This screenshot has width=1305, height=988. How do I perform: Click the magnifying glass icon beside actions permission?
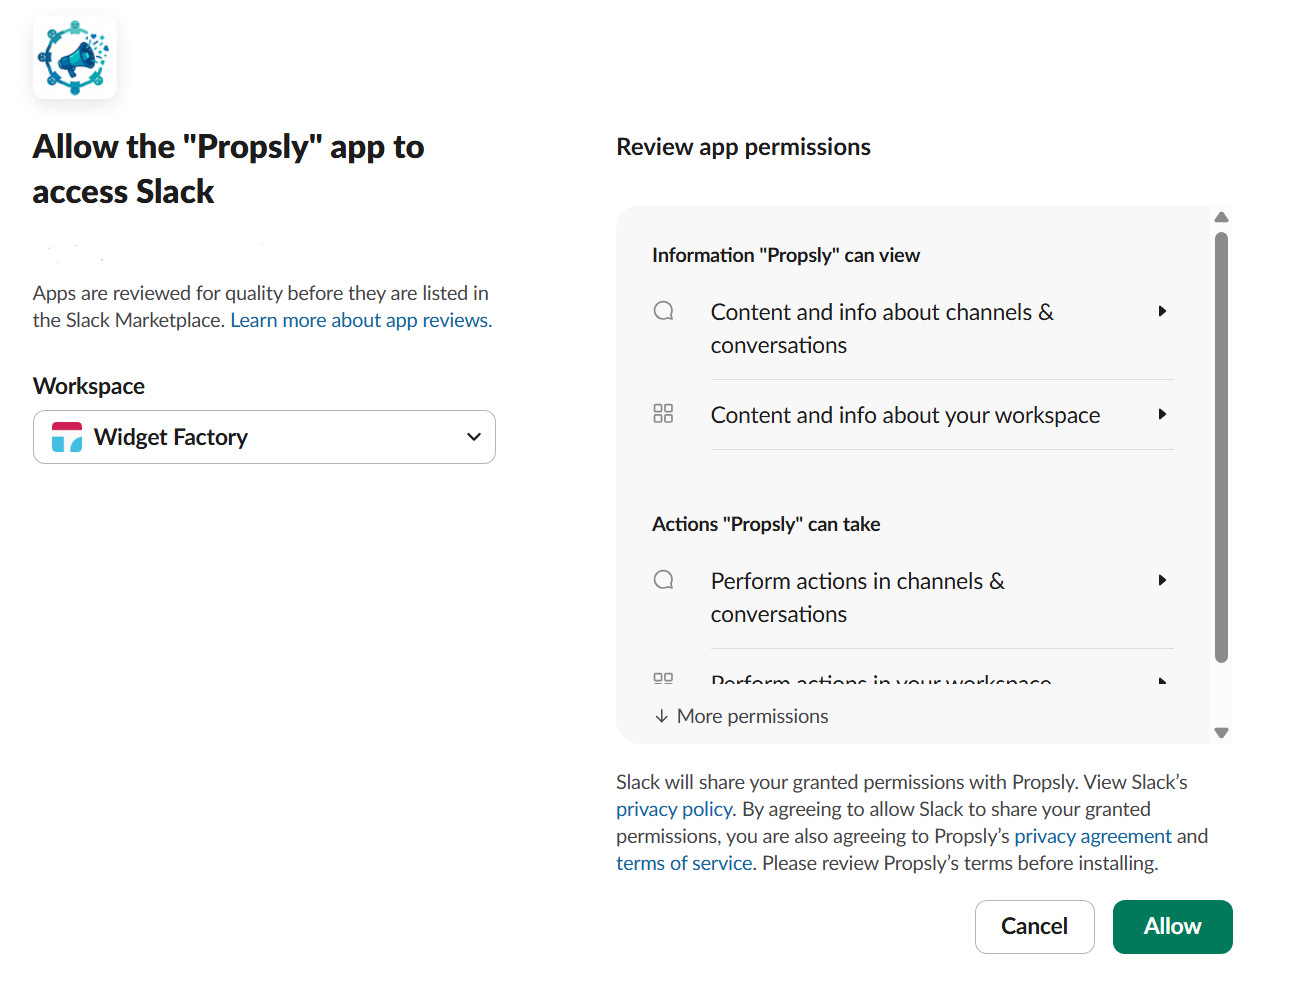(663, 580)
